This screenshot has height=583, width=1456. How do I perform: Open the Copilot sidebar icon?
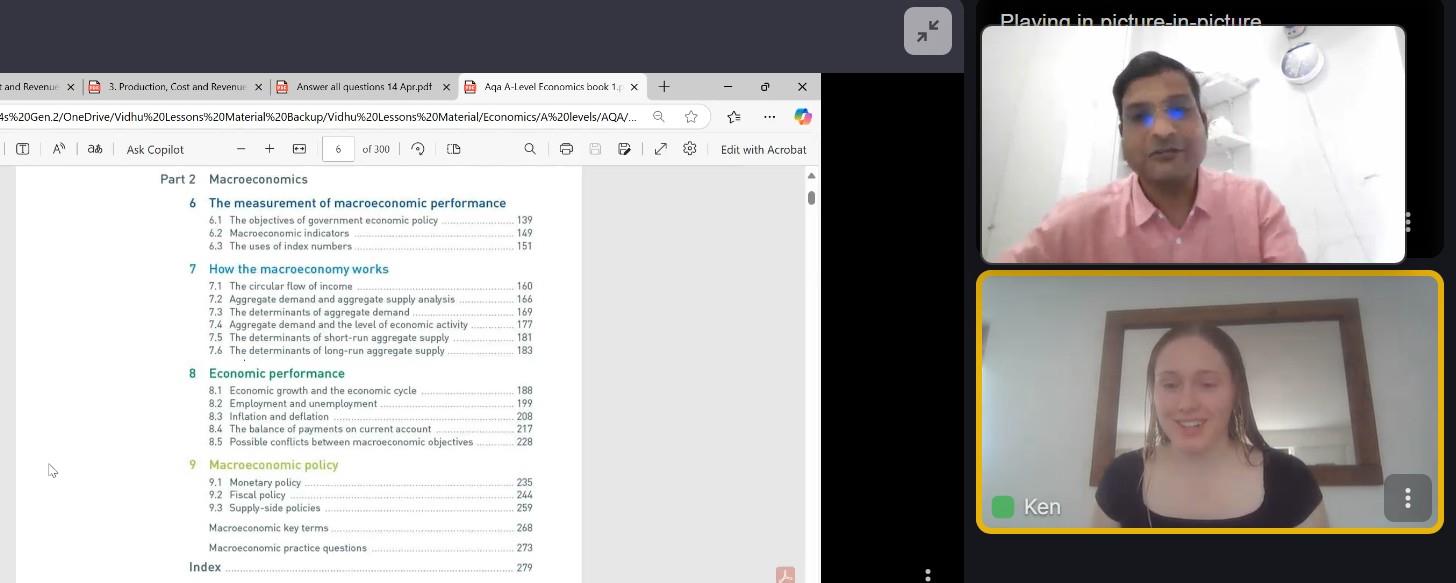tap(802, 116)
